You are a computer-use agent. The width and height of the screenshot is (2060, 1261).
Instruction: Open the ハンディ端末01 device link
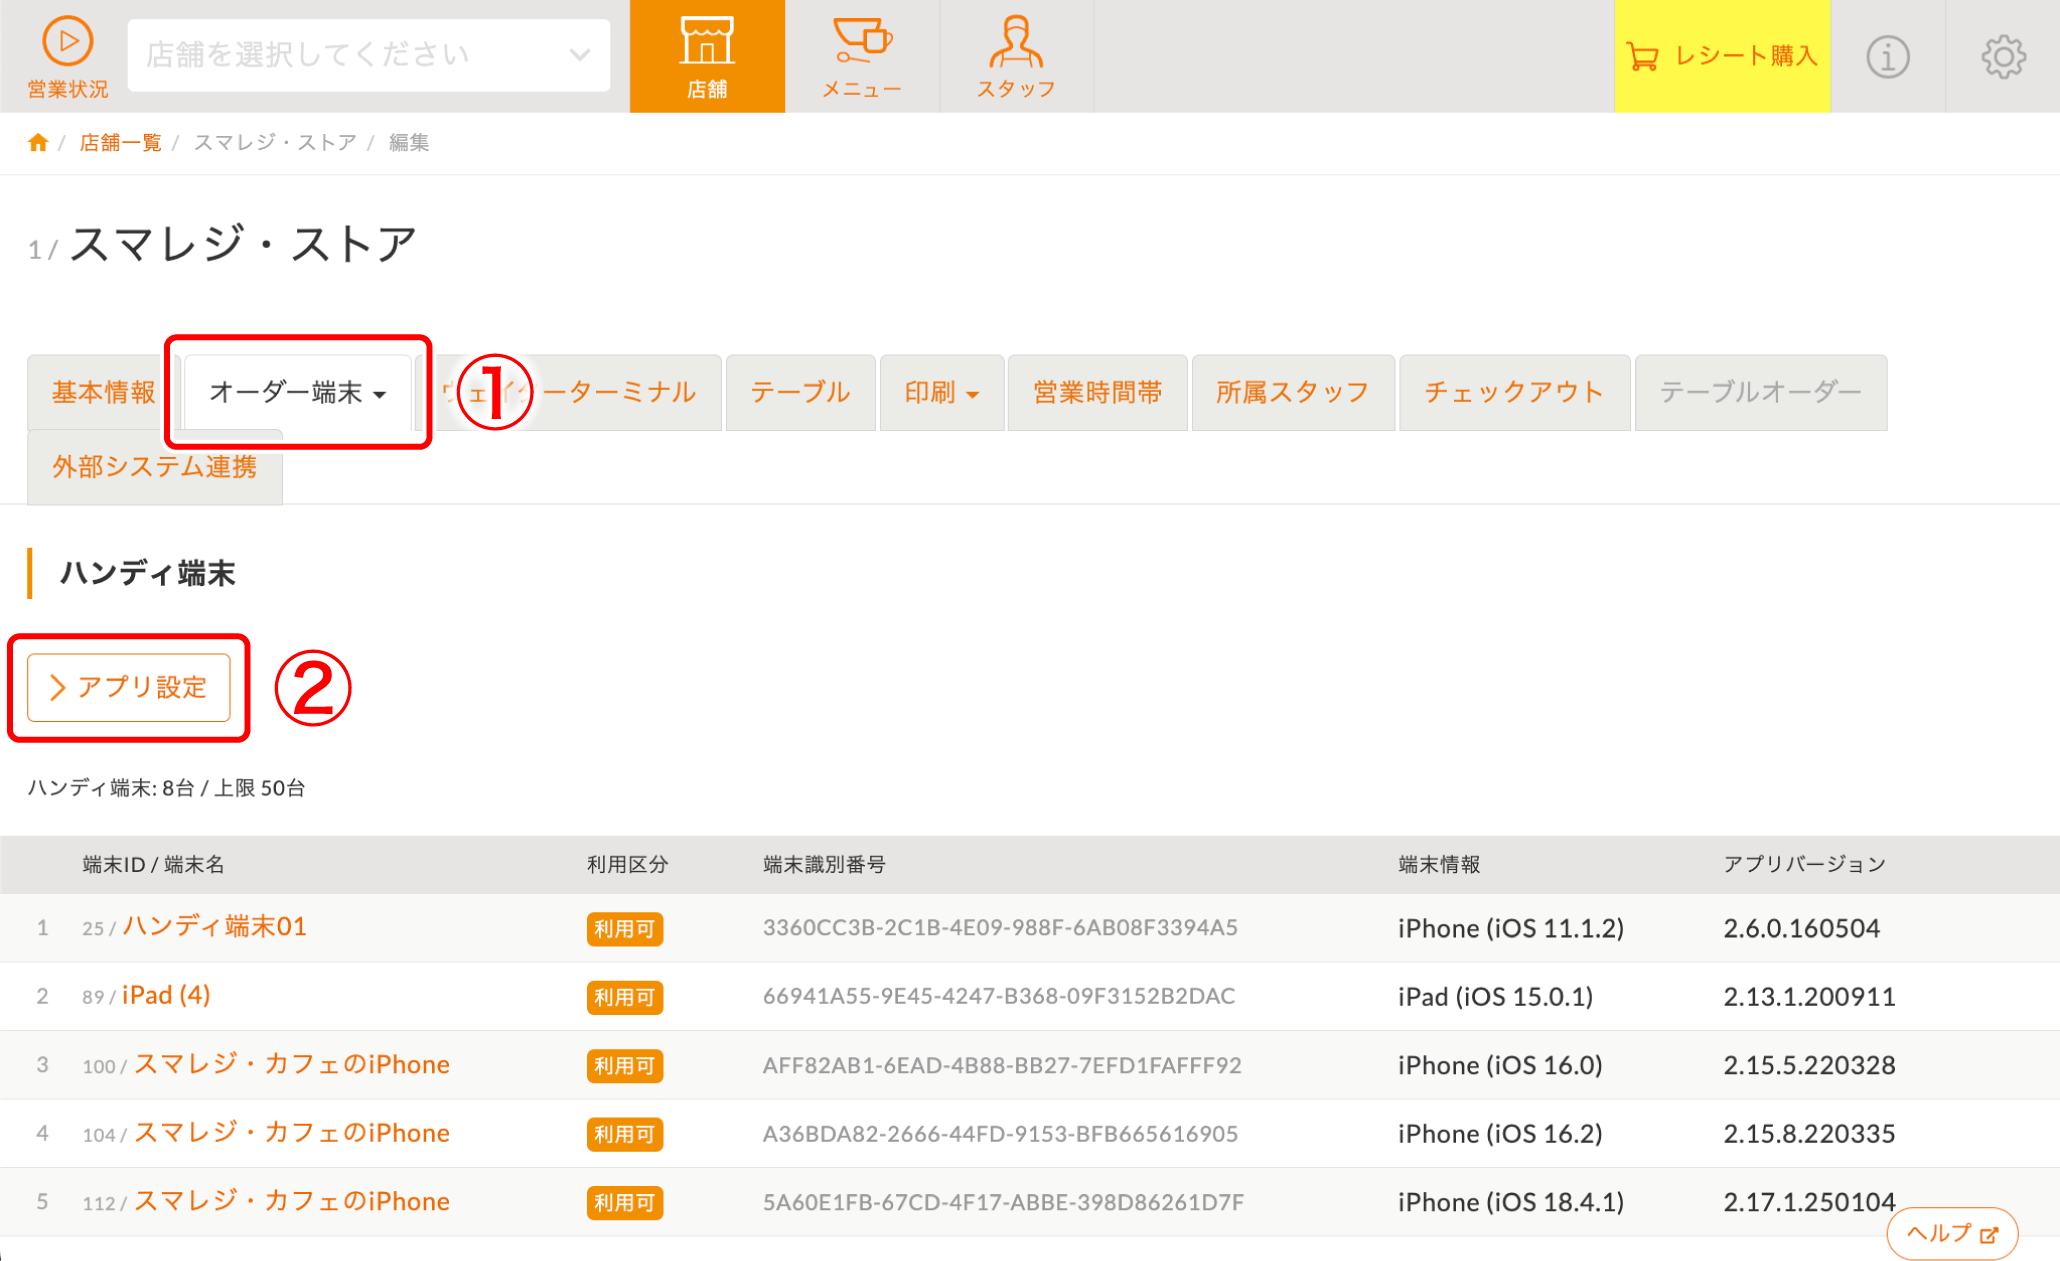point(214,926)
